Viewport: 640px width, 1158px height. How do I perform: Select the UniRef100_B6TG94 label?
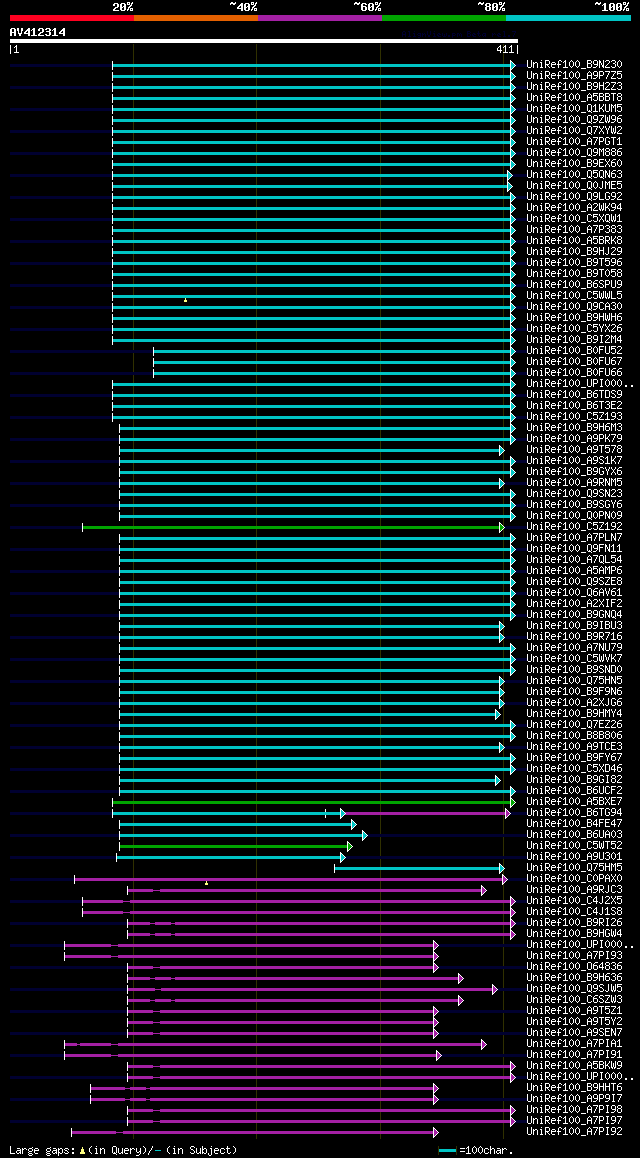[x=574, y=813]
